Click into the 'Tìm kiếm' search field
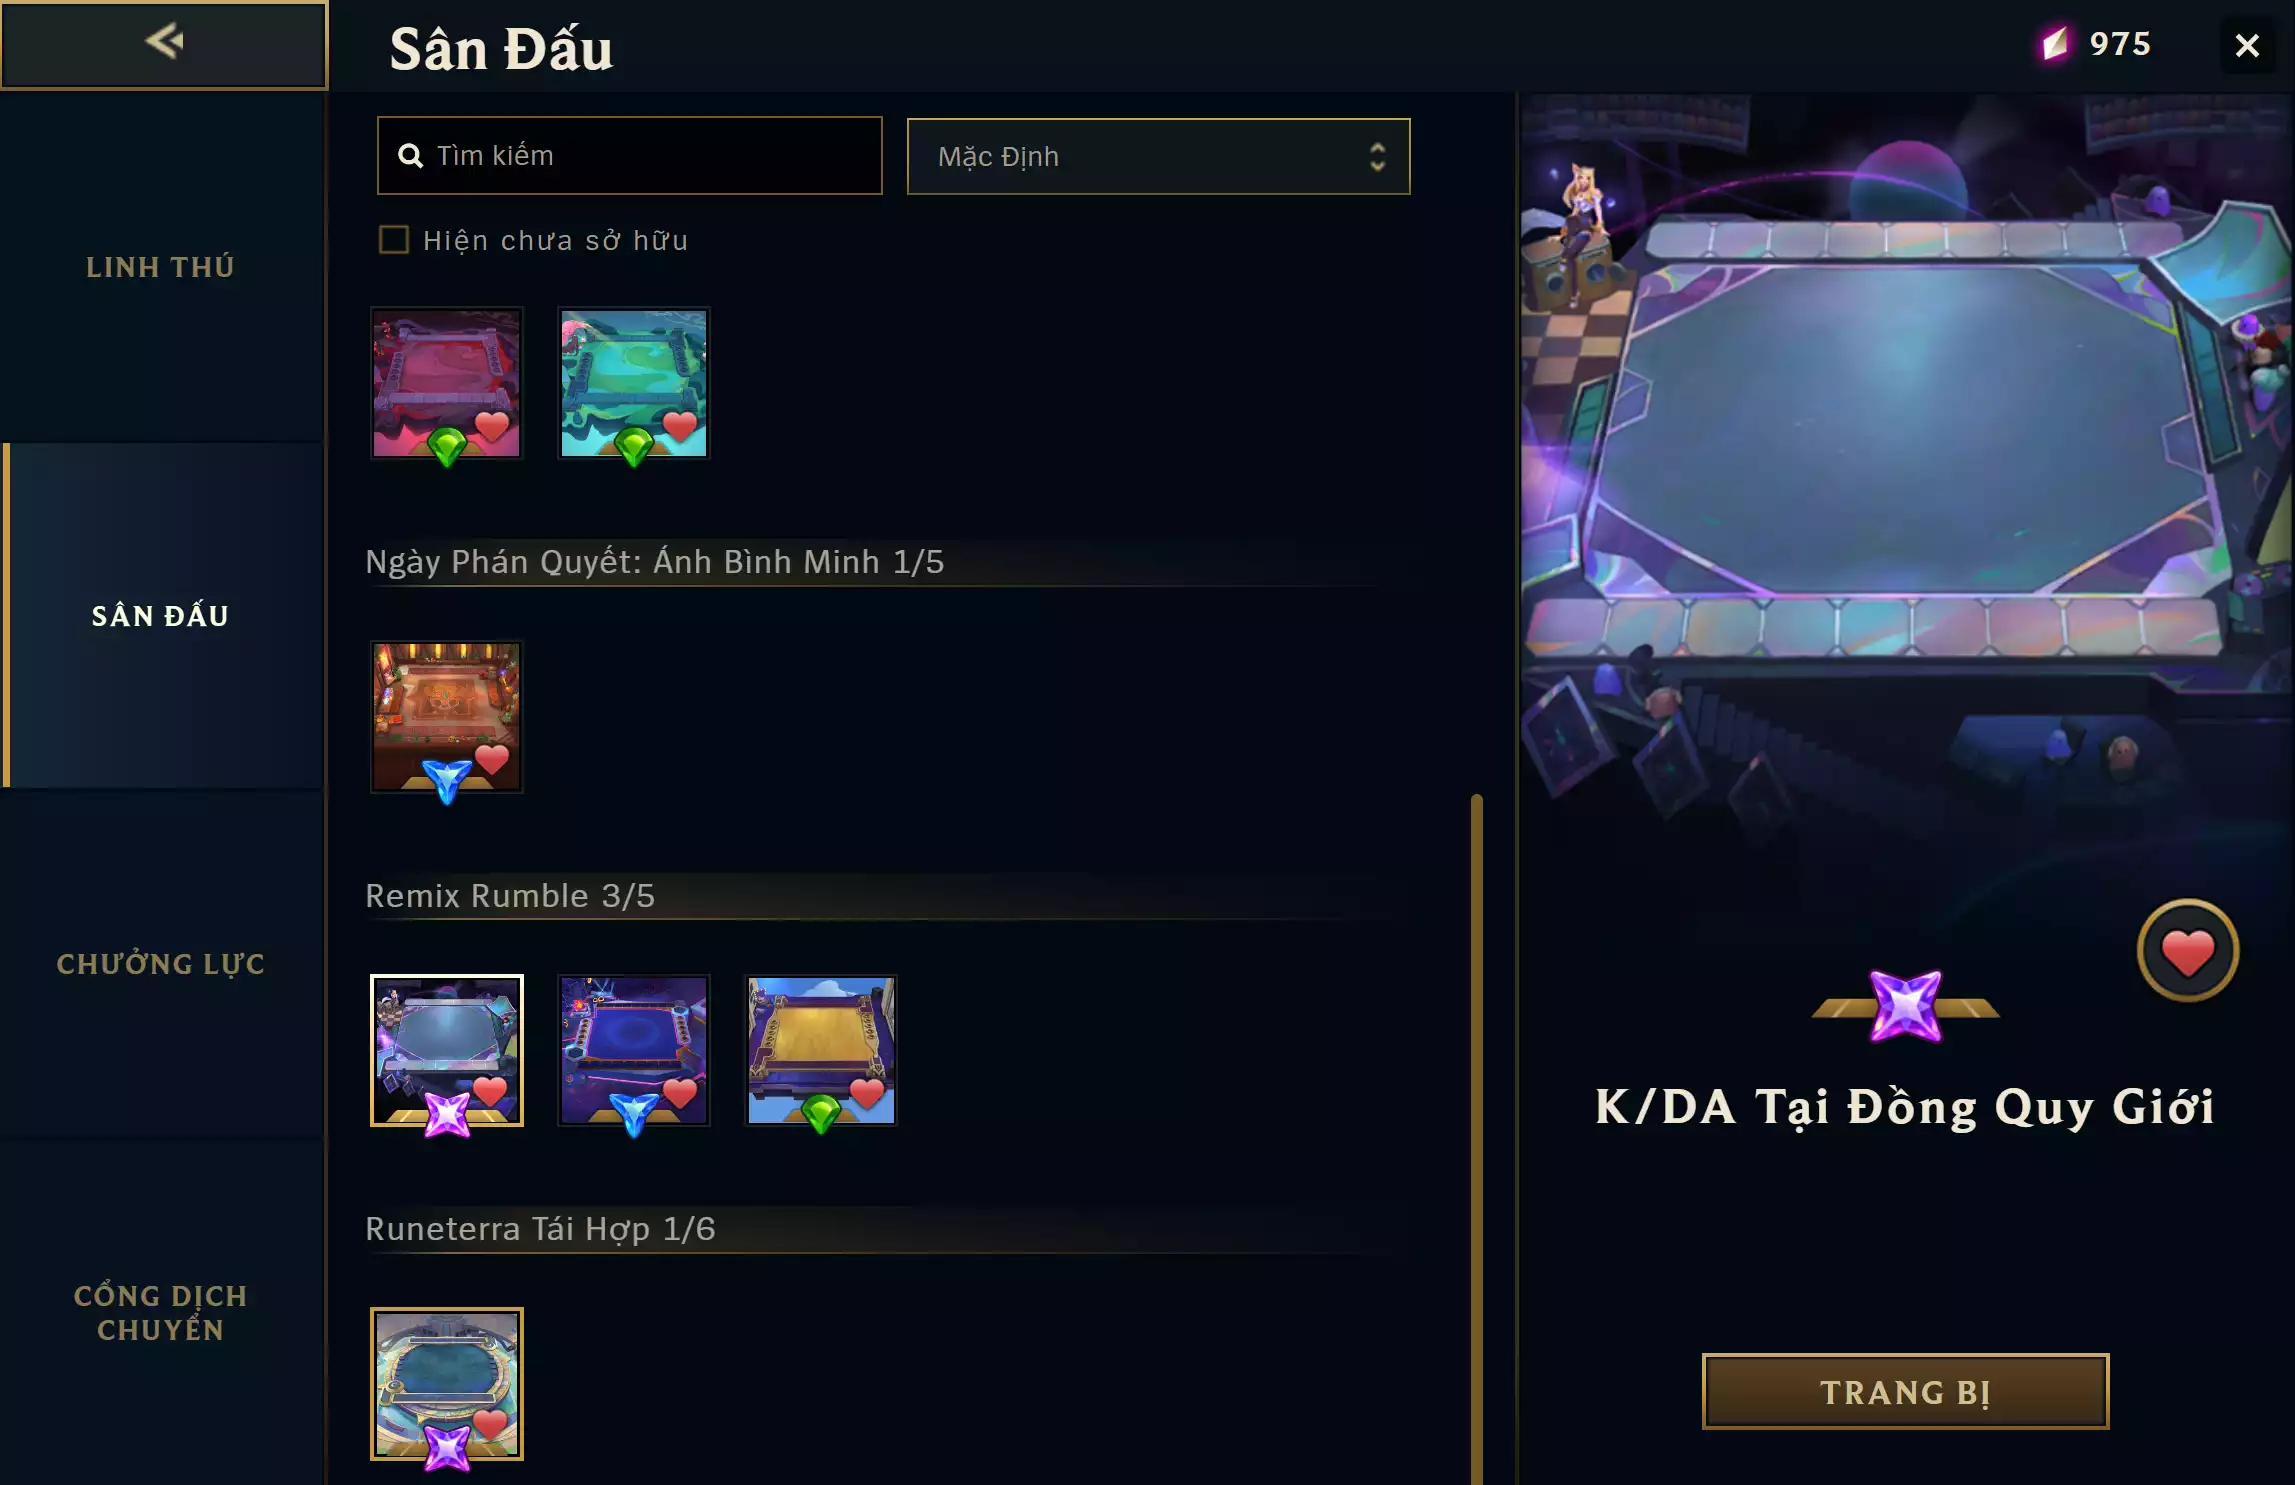The height and width of the screenshot is (1485, 2295). (x=629, y=156)
